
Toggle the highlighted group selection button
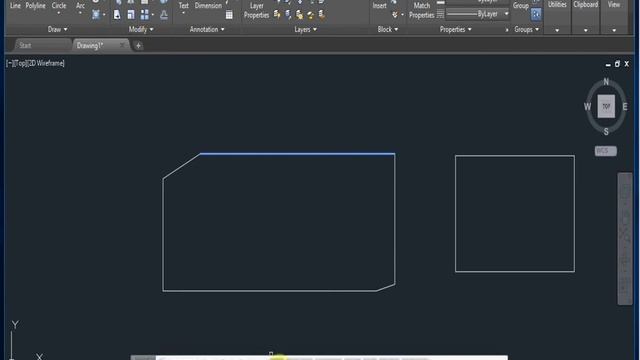(x=536, y=14)
